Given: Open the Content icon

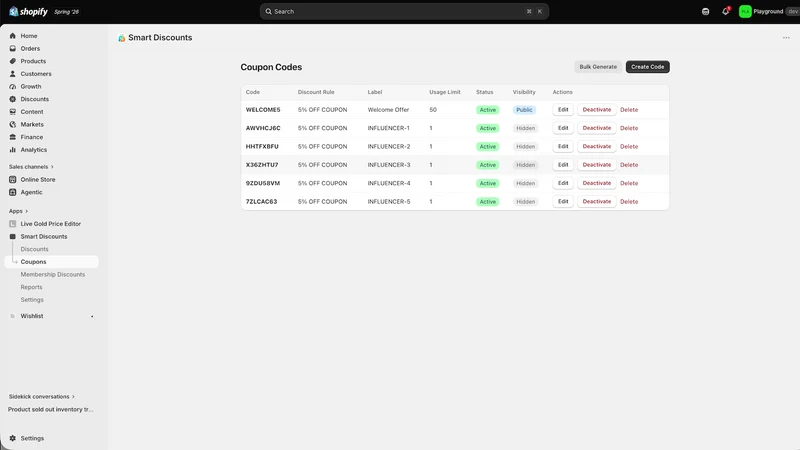Looking at the screenshot, I should click(13, 112).
